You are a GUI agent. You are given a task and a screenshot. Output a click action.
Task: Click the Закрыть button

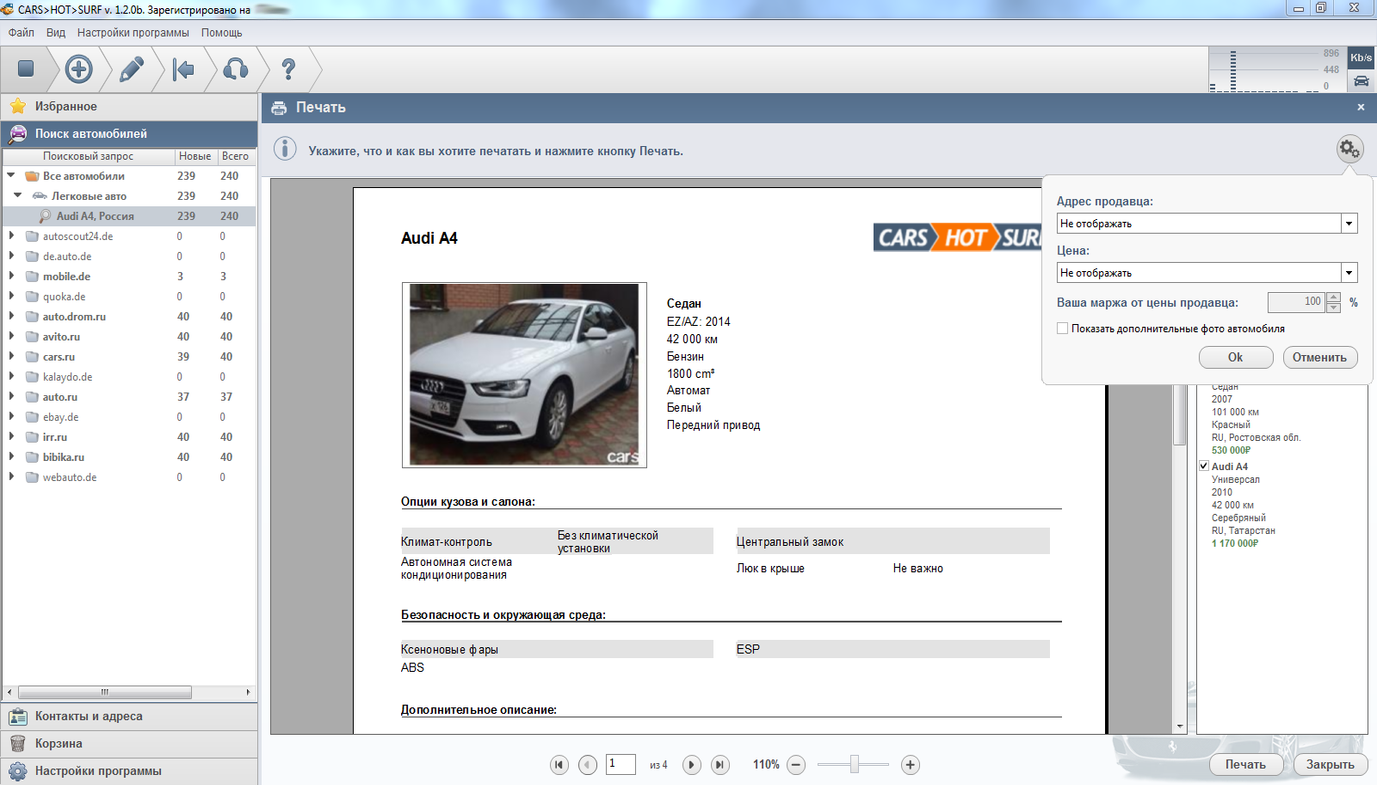point(1330,764)
